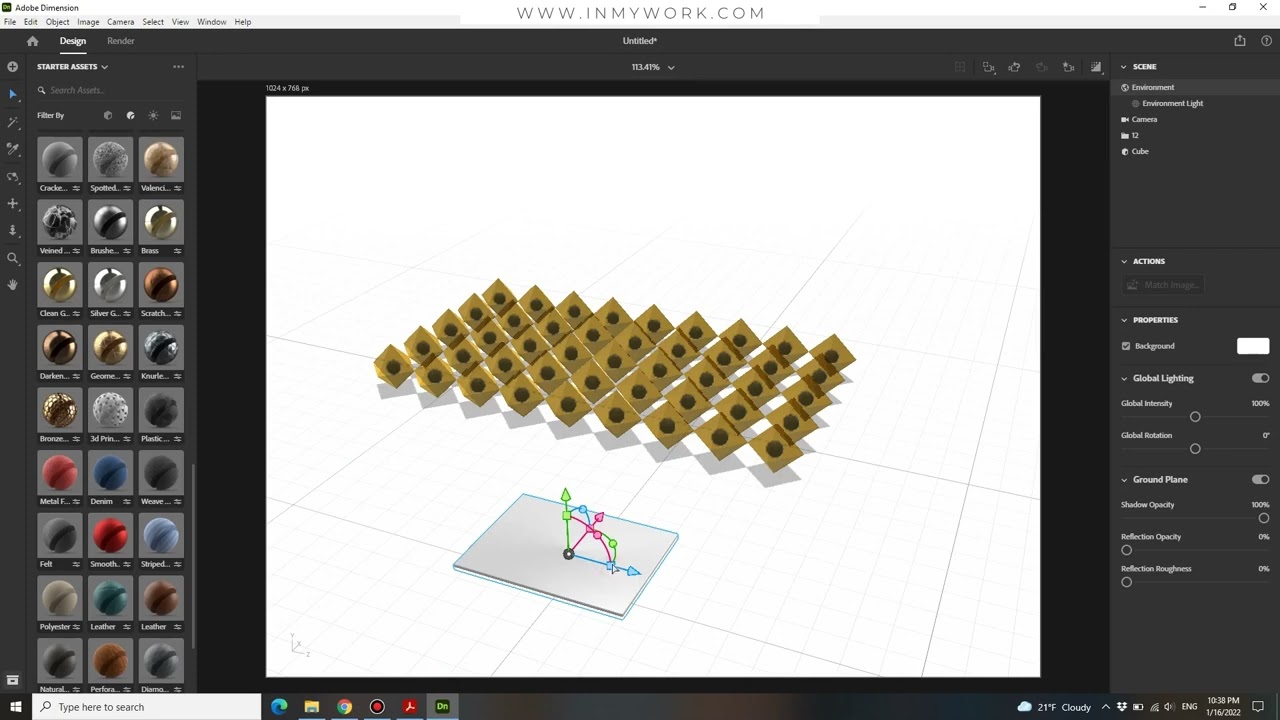
Task: Select the Smooth red material thumbnail
Action: pyautogui.click(x=110, y=536)
